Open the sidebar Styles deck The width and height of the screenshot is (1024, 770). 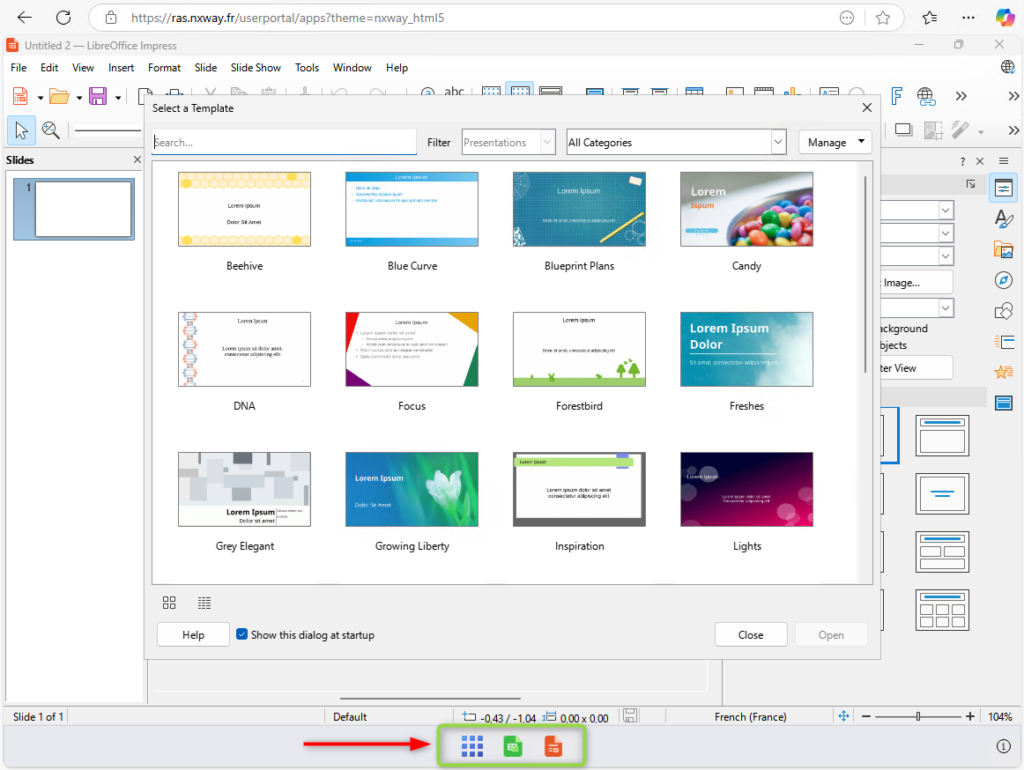(1004, 219)
